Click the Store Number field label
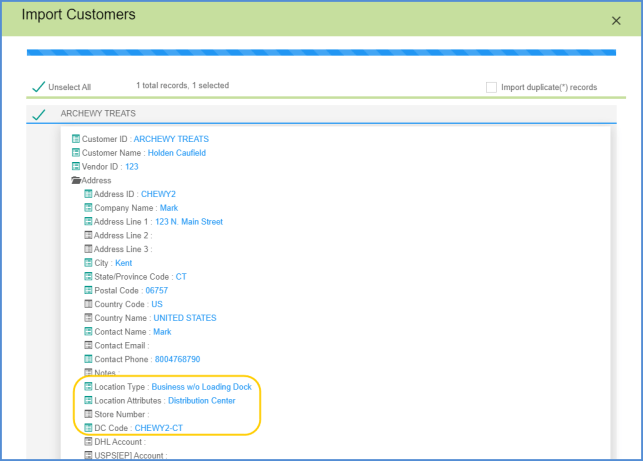643x461 pixels. tap(120, 414)
